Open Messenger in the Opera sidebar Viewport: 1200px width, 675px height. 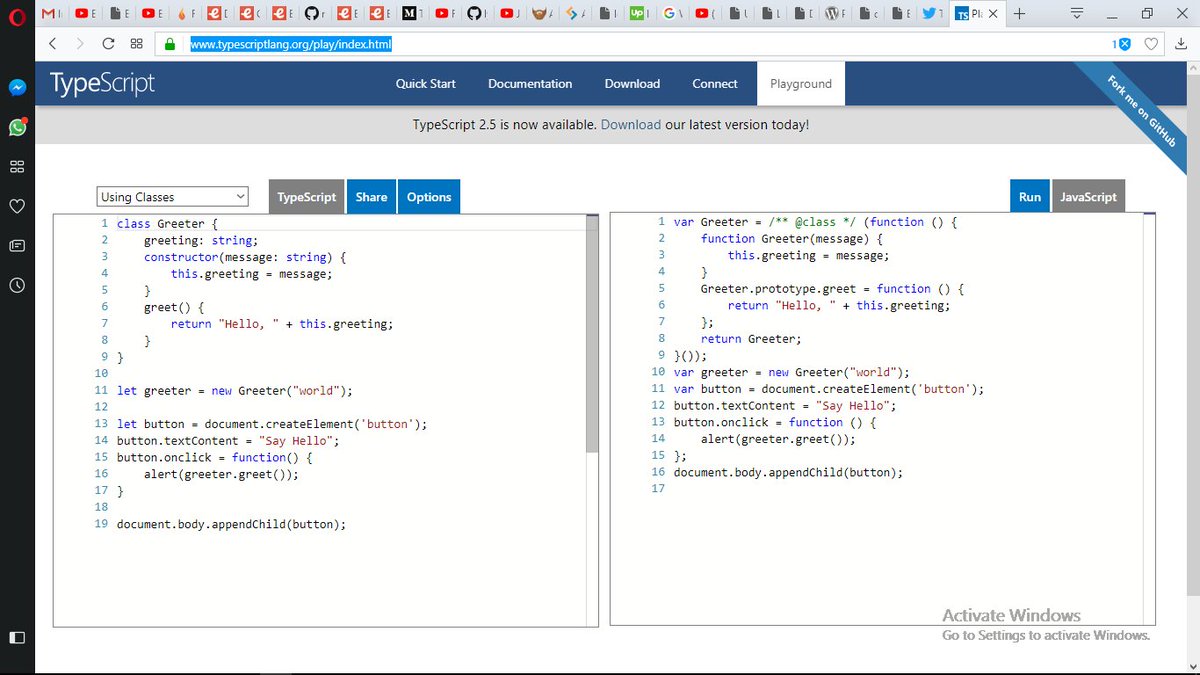(x=17, y=88)
